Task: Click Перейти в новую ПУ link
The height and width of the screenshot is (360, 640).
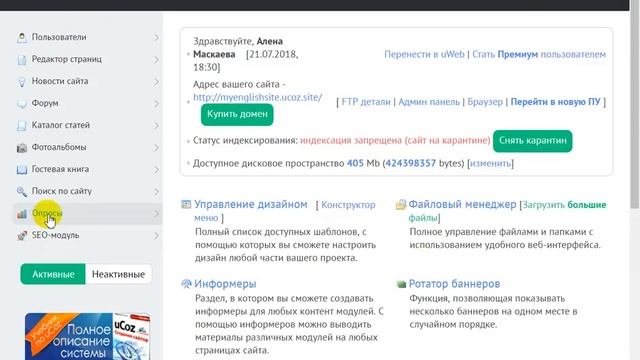Action: point(556,102)
